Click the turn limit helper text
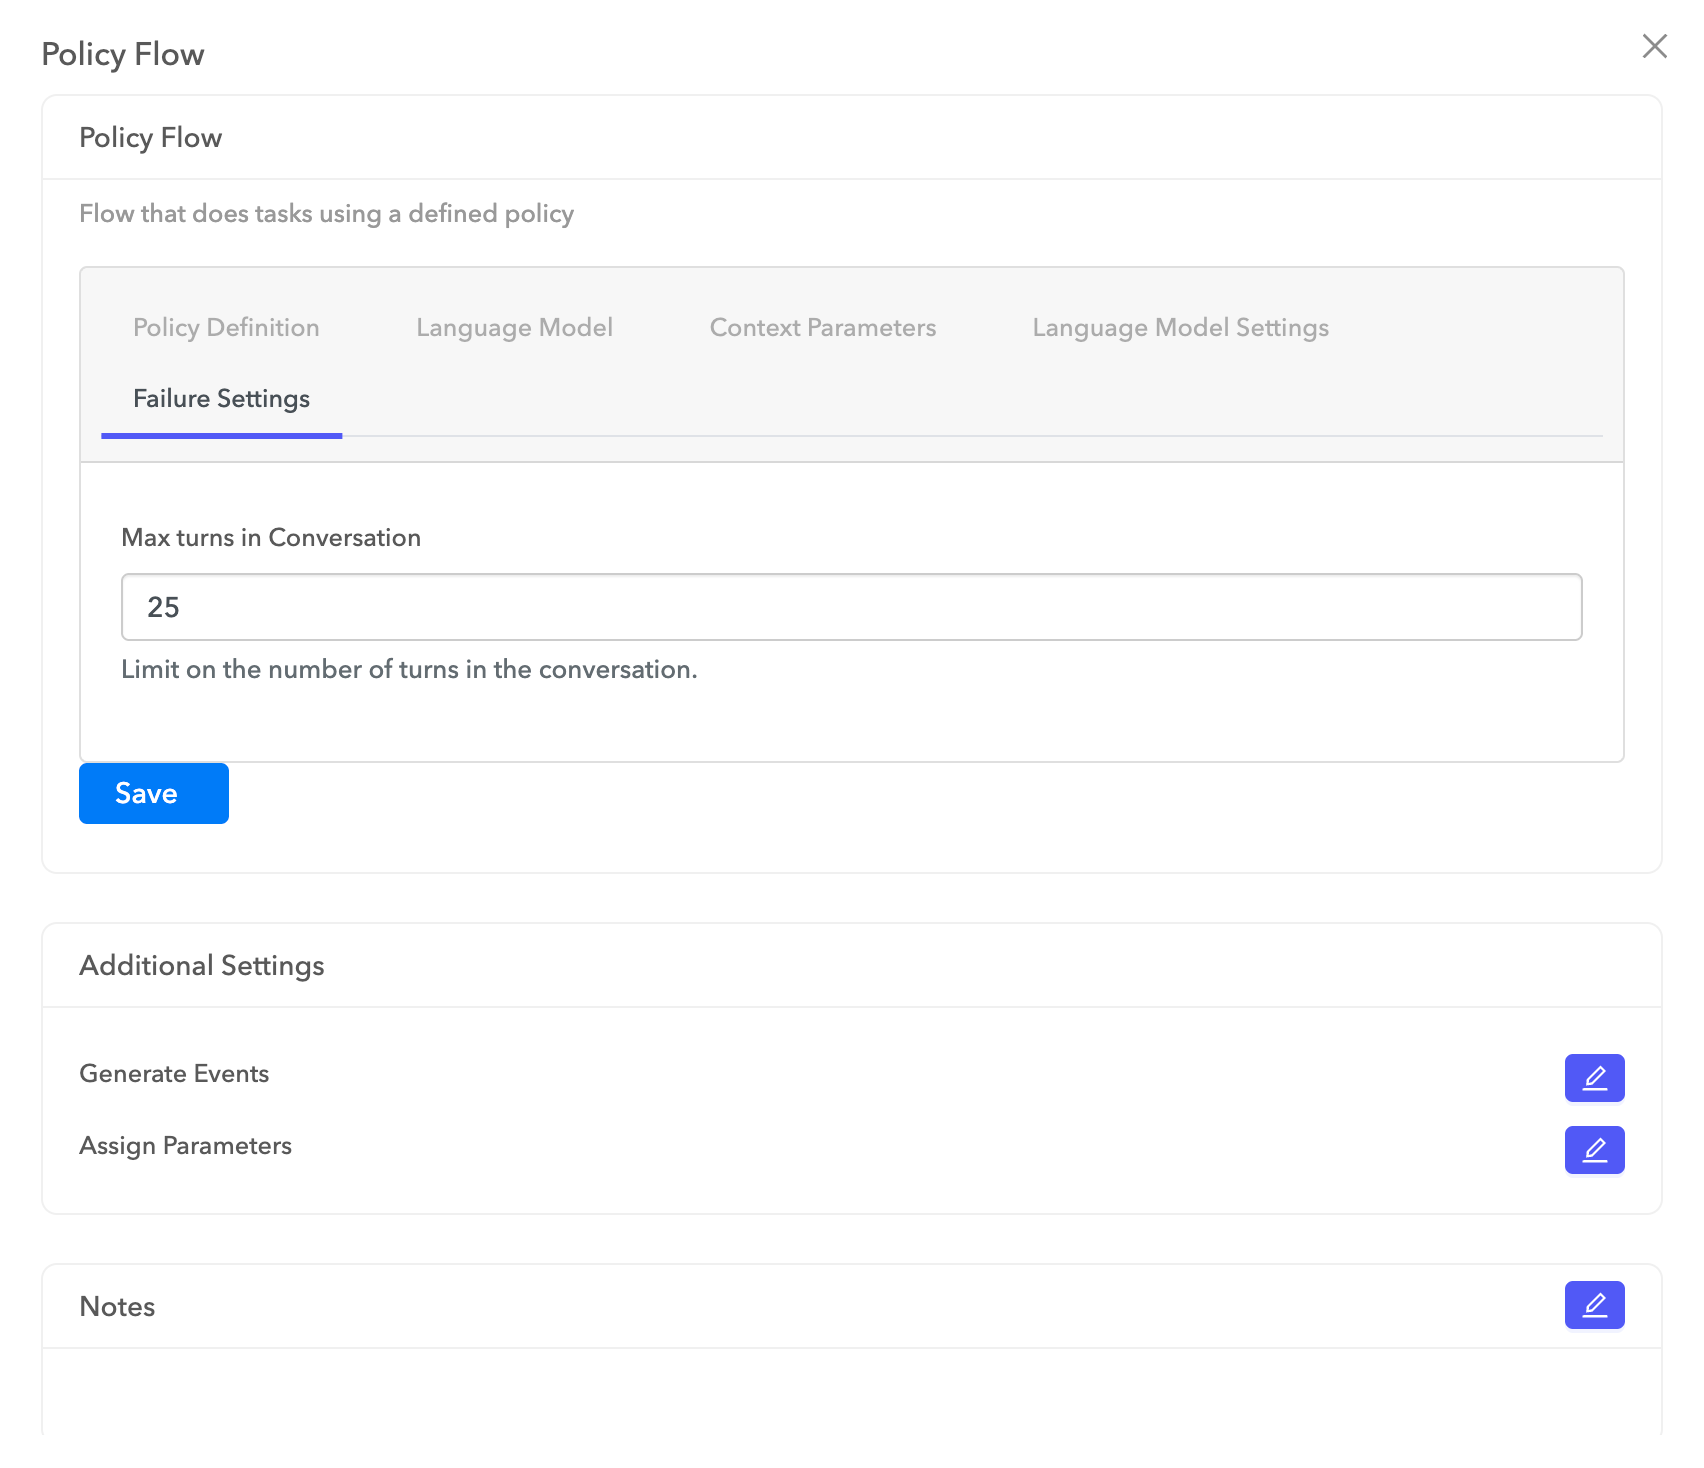This screenshot has height=1468, width=1704. point(409,669)
